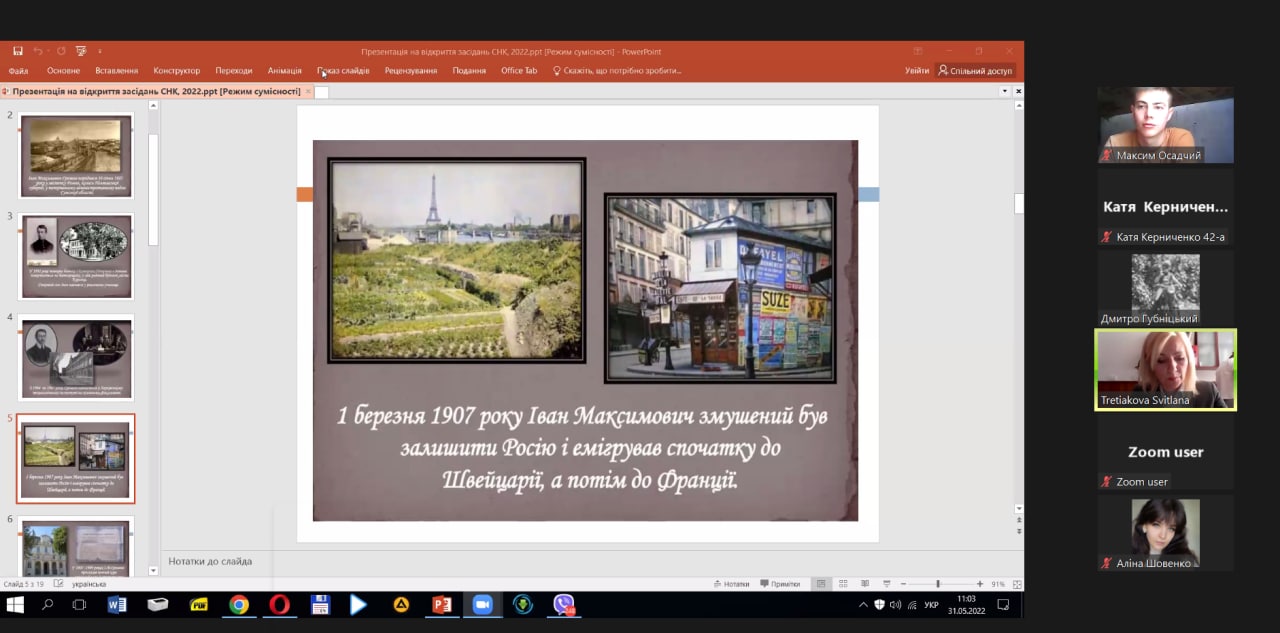Image resolution: width=1280 pixels, height=633 pixels.
Task: Click the zoom in plus button
Action: tap(980, 584)
